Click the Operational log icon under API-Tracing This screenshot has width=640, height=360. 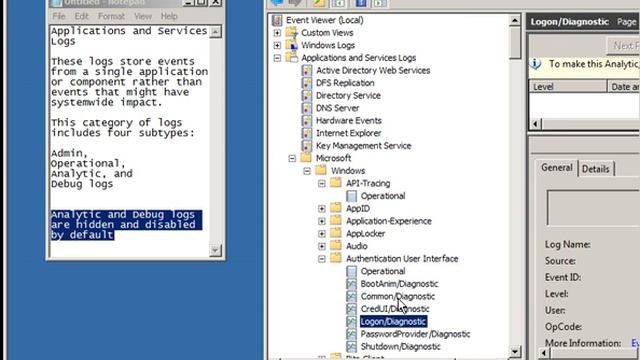pos(351,196)
